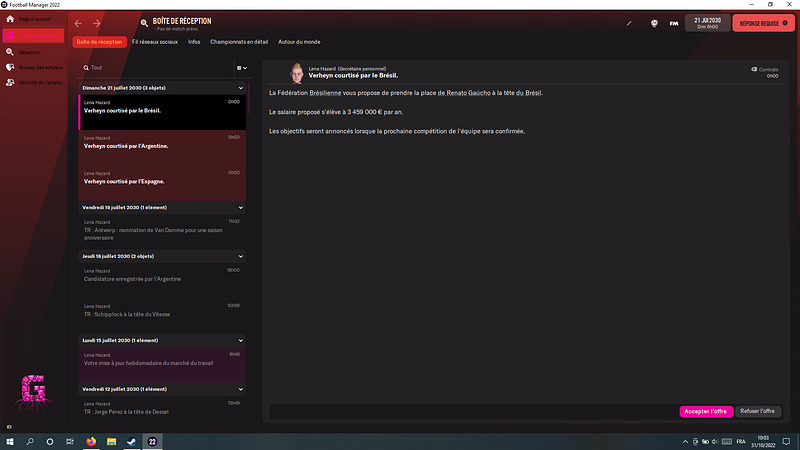
Task: Click the forward navigation arrow
Action: click(96, 23)
